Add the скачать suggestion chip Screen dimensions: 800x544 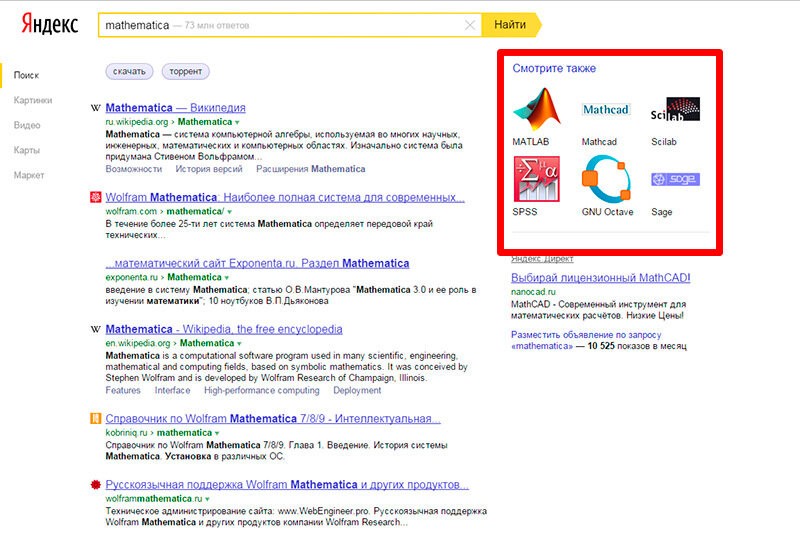coord(129,71)
